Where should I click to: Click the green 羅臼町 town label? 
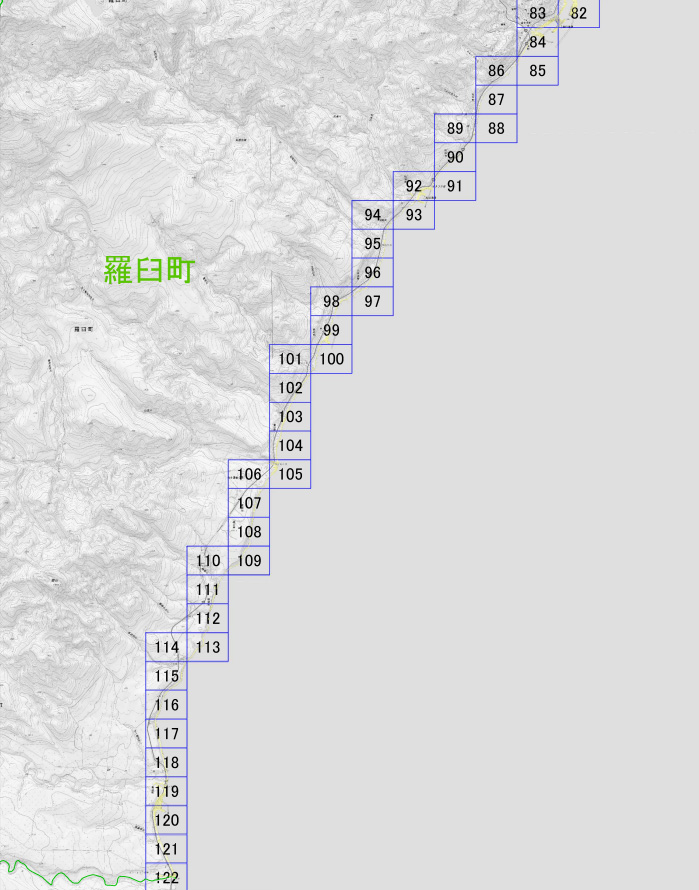(149, 270)
